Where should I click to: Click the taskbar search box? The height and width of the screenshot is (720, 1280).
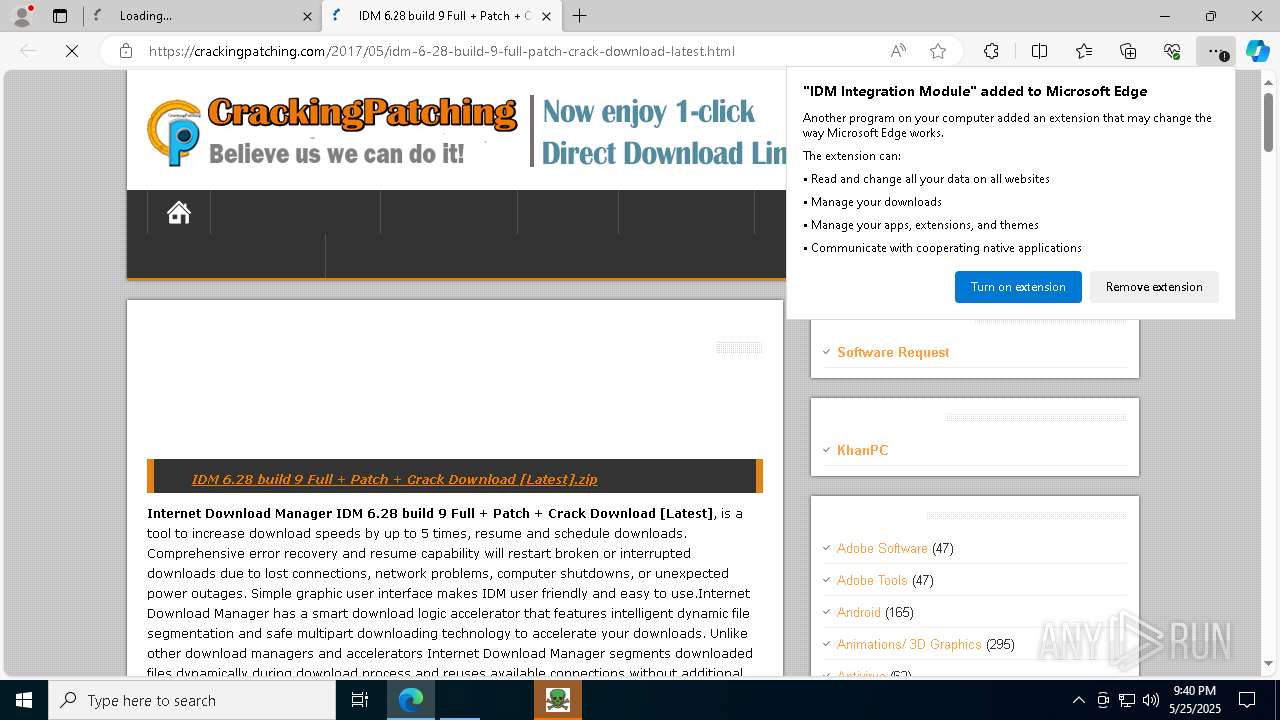pos(192,700)
